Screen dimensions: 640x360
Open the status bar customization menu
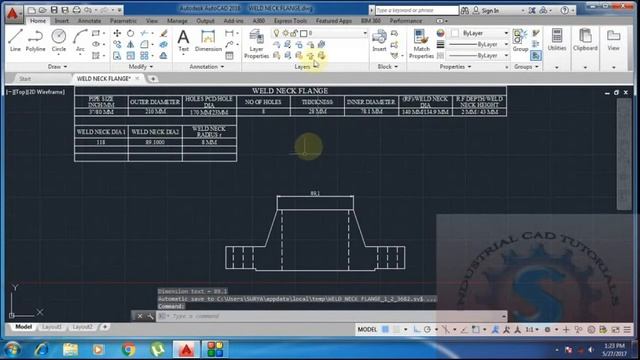point(627,329)
